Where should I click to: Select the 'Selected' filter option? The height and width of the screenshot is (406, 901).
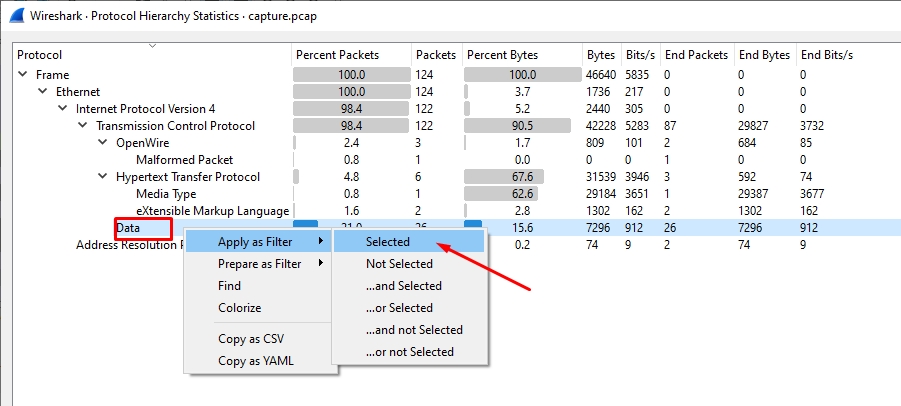pos(388,242)
